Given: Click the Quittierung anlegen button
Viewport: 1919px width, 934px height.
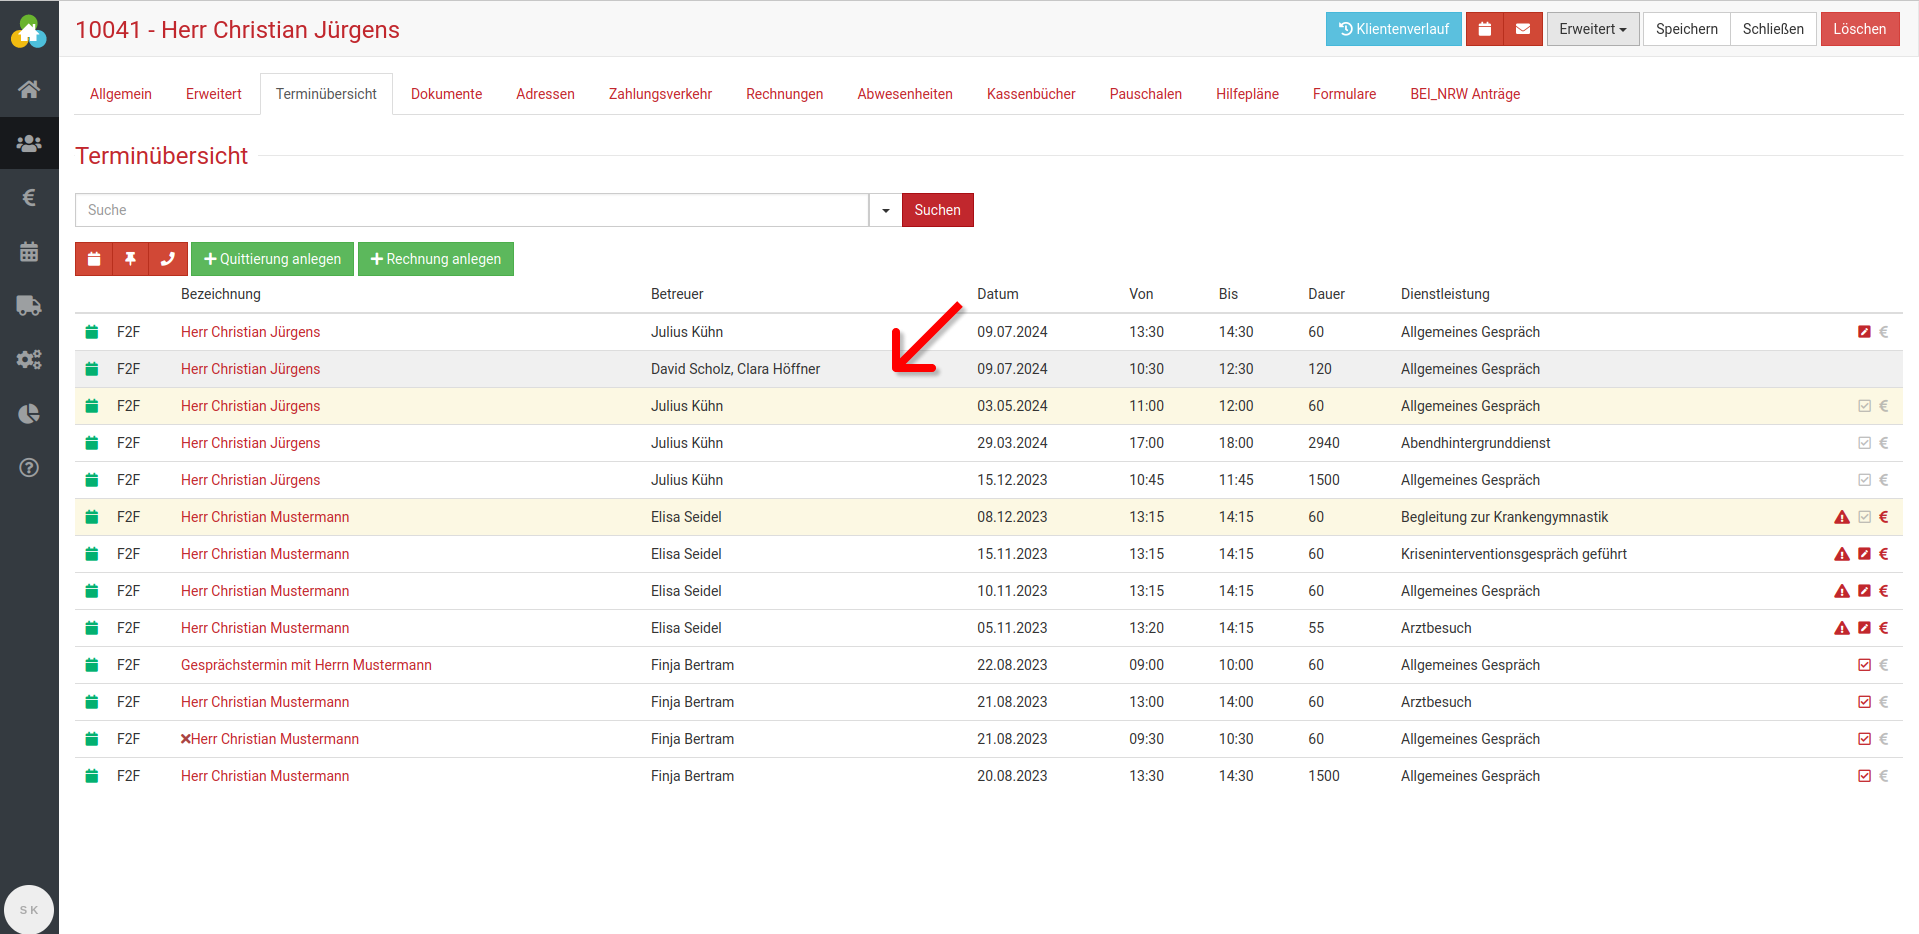Looking at the screenshot, I should tap(272, 259).
